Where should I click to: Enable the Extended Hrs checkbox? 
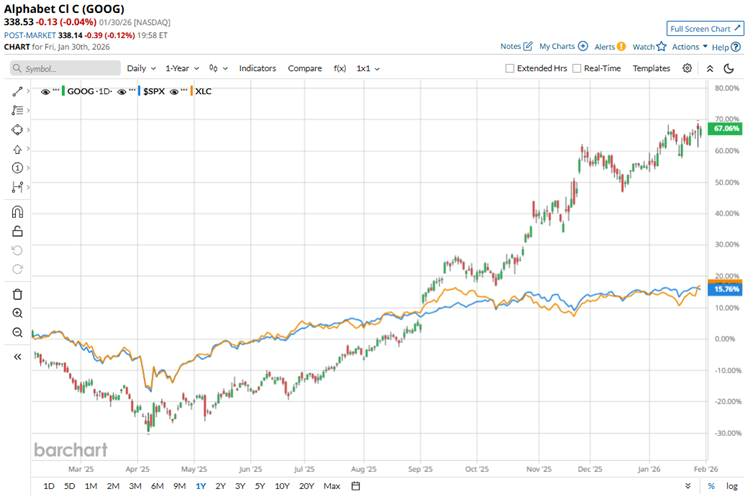510,68
